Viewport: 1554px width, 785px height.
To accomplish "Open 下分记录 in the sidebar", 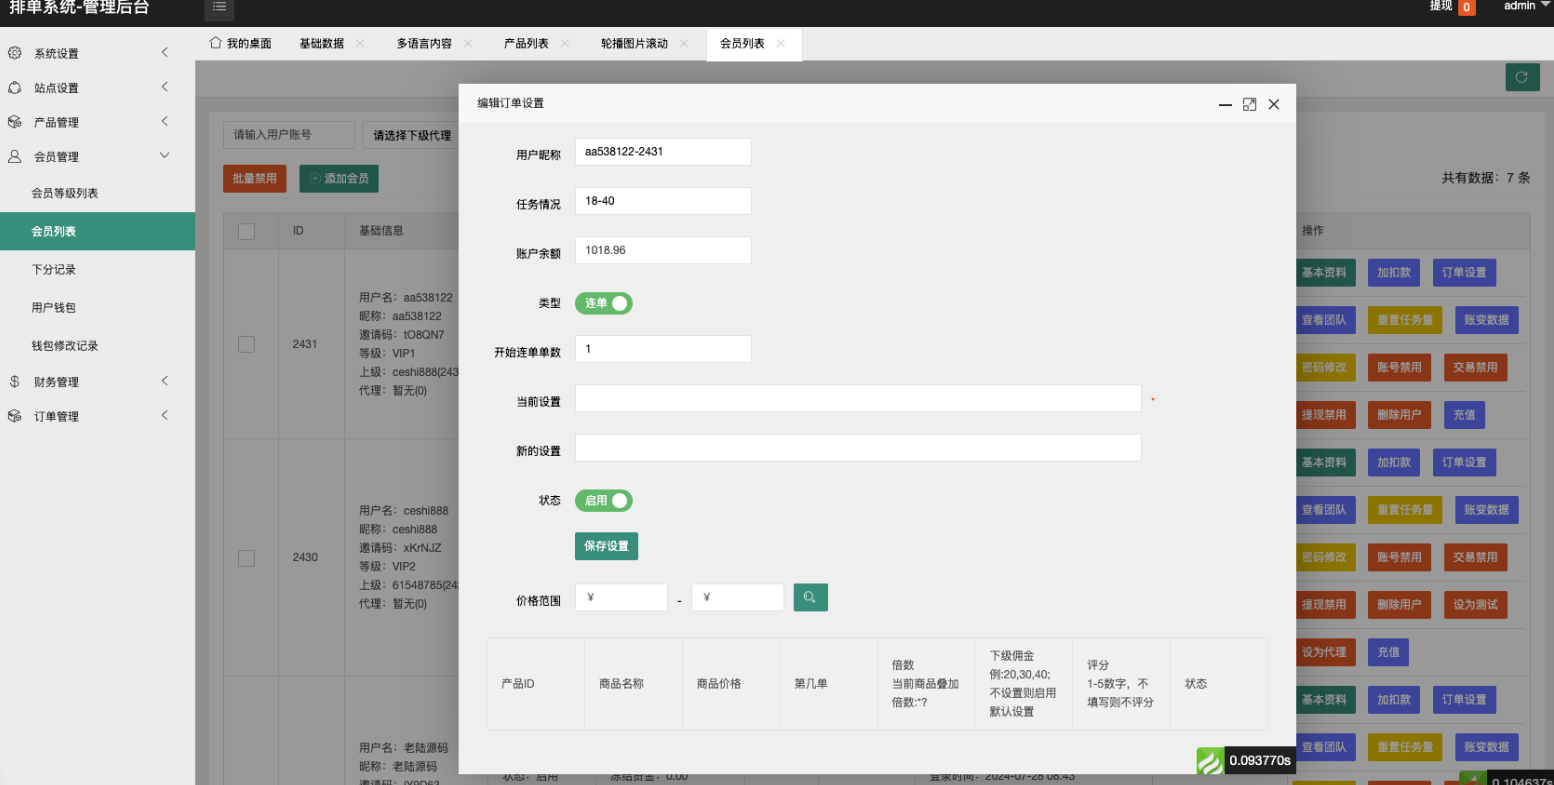I will (x=54, y=269).
